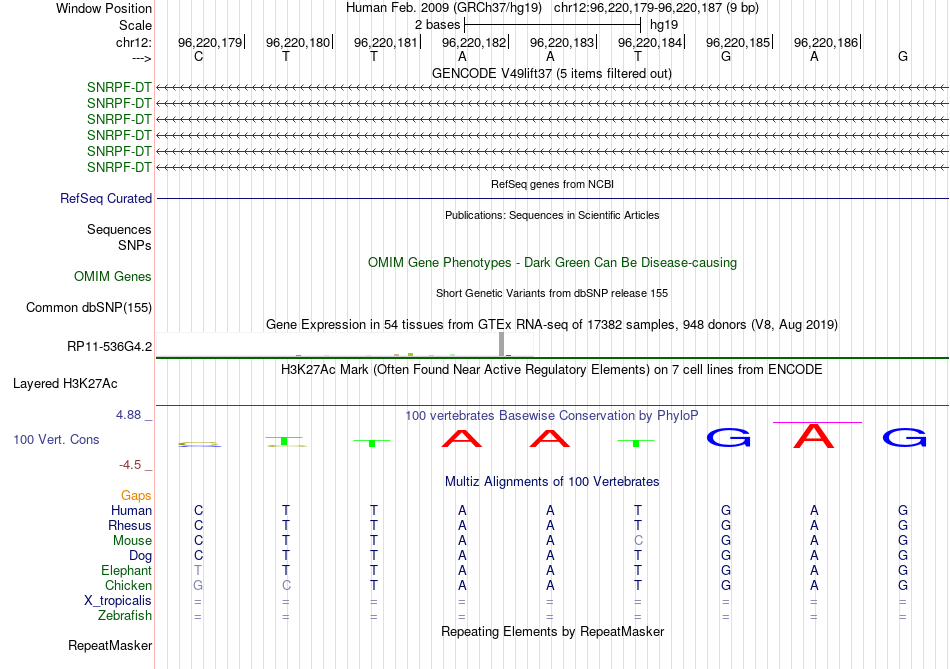Image resolution: width=950 pixels, height=669 pixels.
Task: Click the magenta line above PhyloP A
Action: click(x=817, y=422)
